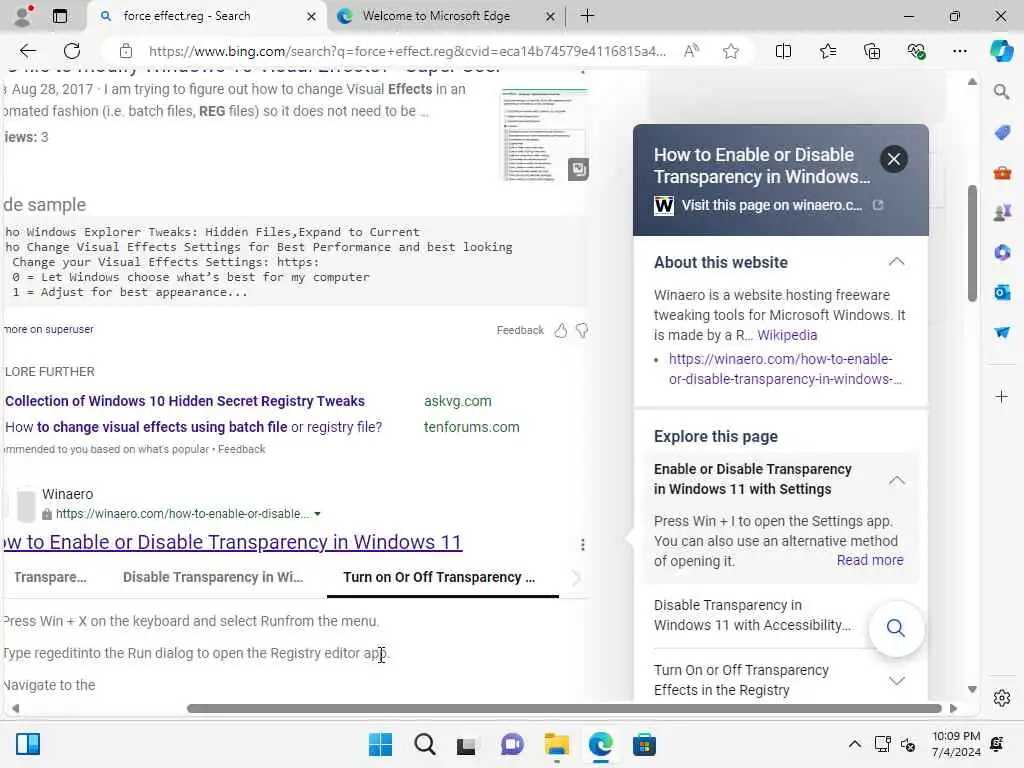The width and height of the screenshot is (1024, 768).
Task: Open How to Enable or Disable Transparency in Windows 11
Action: pyautogui.click(x=232, y=542)
